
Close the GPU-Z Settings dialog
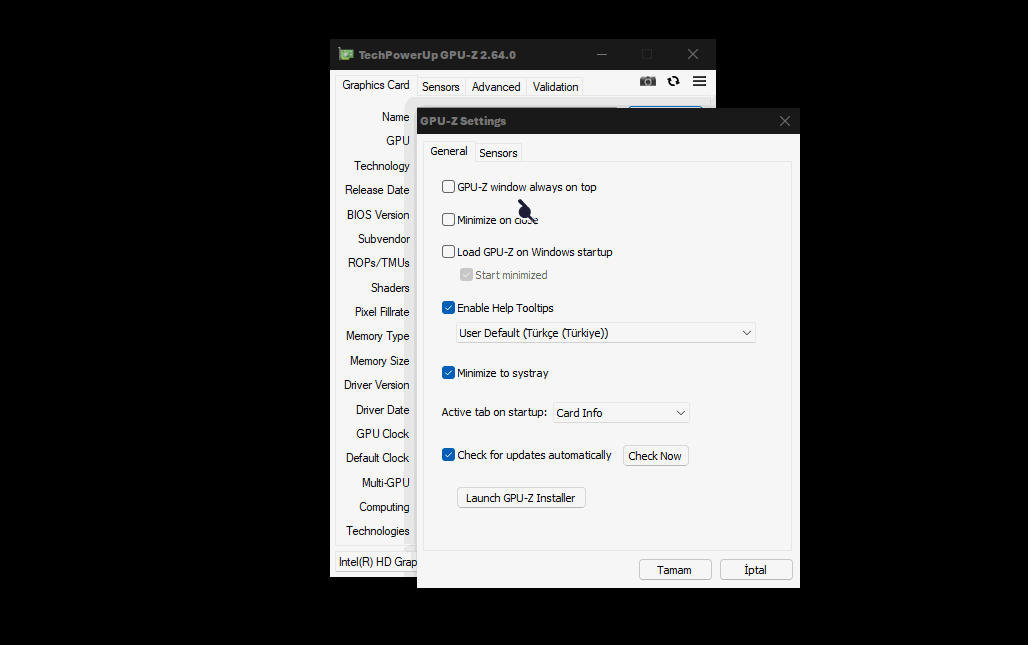(x=785, y=121)
